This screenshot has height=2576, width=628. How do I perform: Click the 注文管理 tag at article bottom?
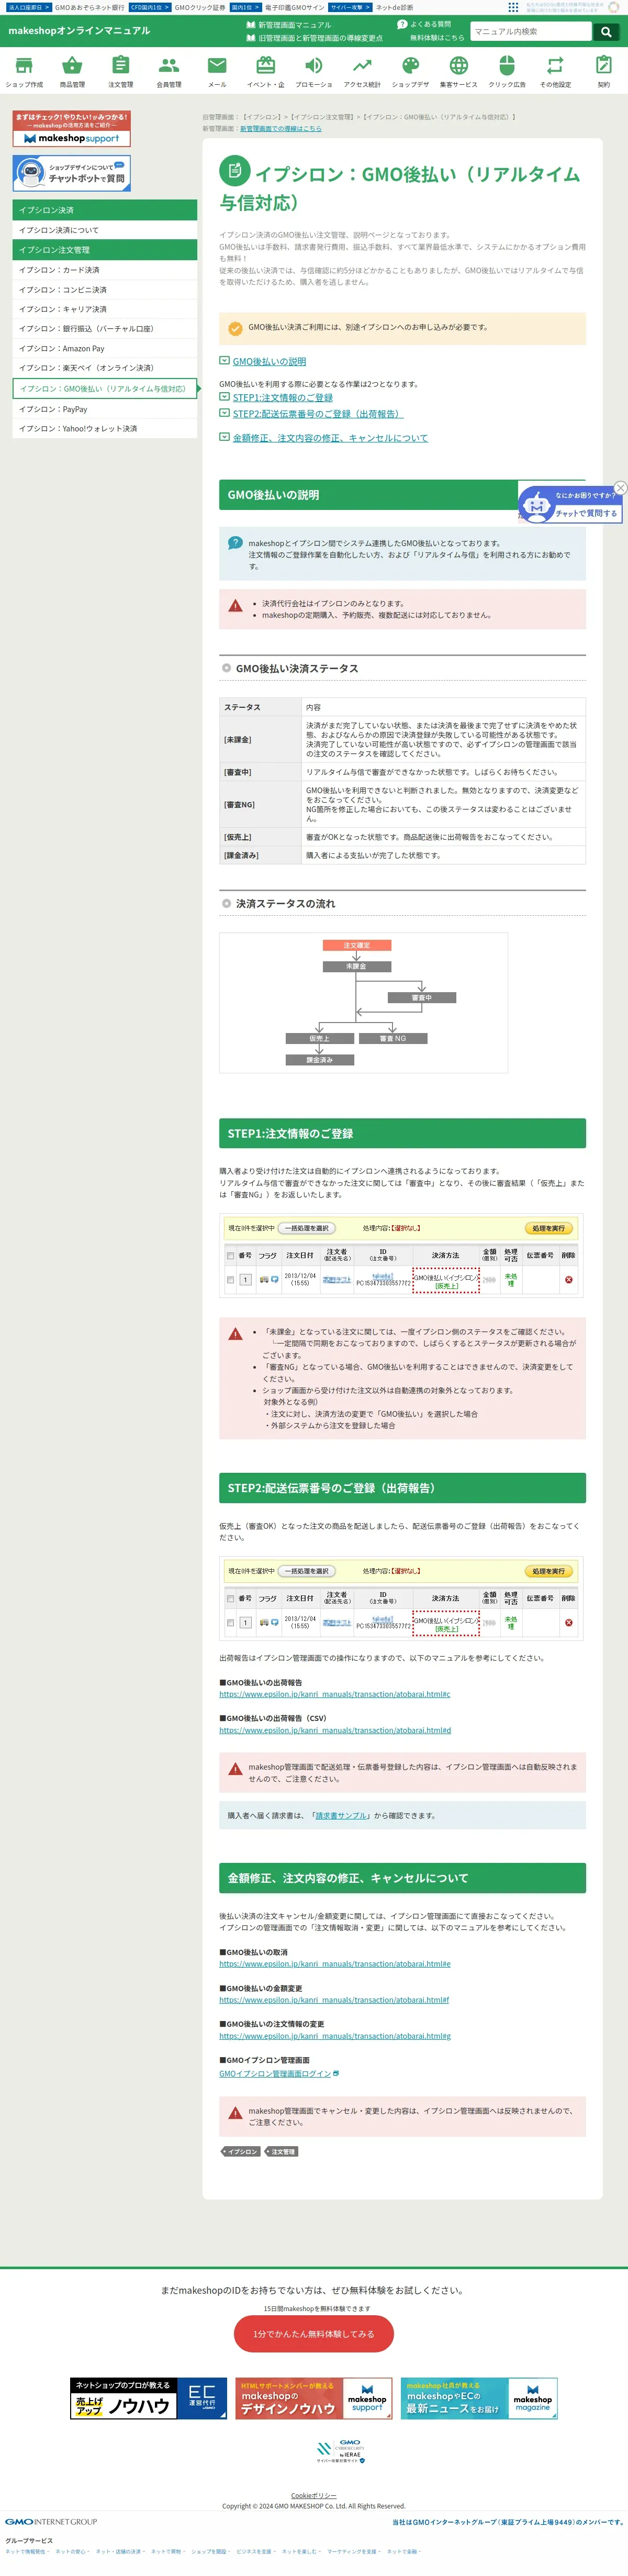[282, 2152]
